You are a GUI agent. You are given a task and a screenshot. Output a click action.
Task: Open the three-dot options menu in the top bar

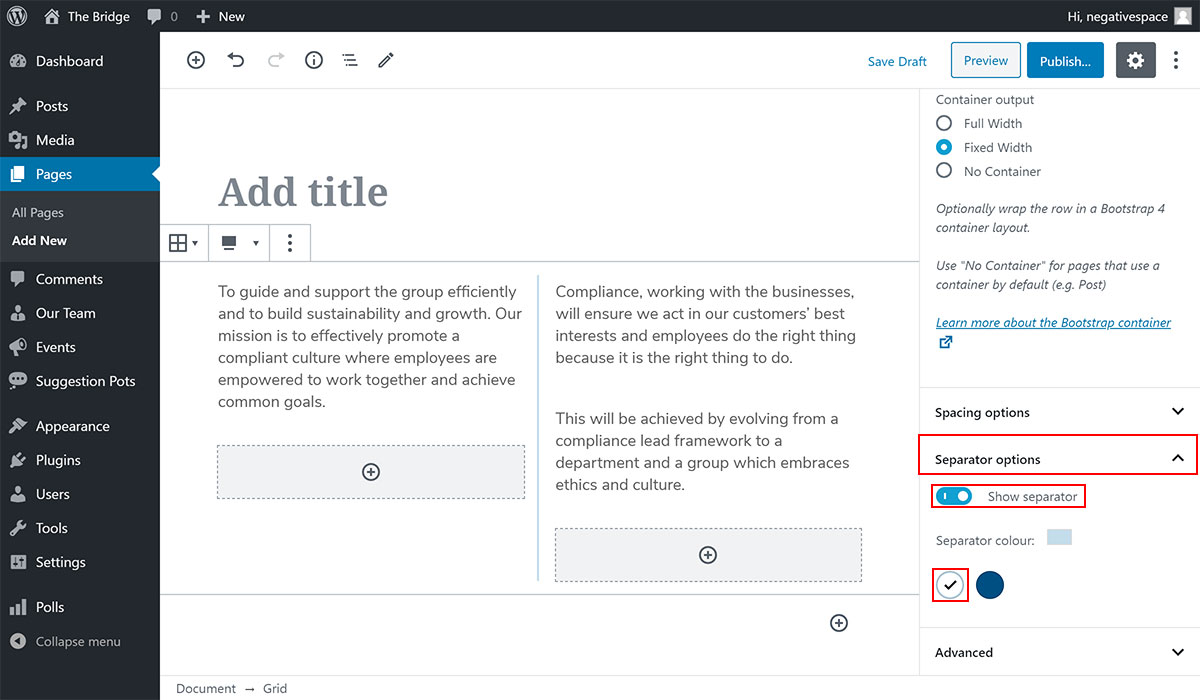(x=1176, y=60)
